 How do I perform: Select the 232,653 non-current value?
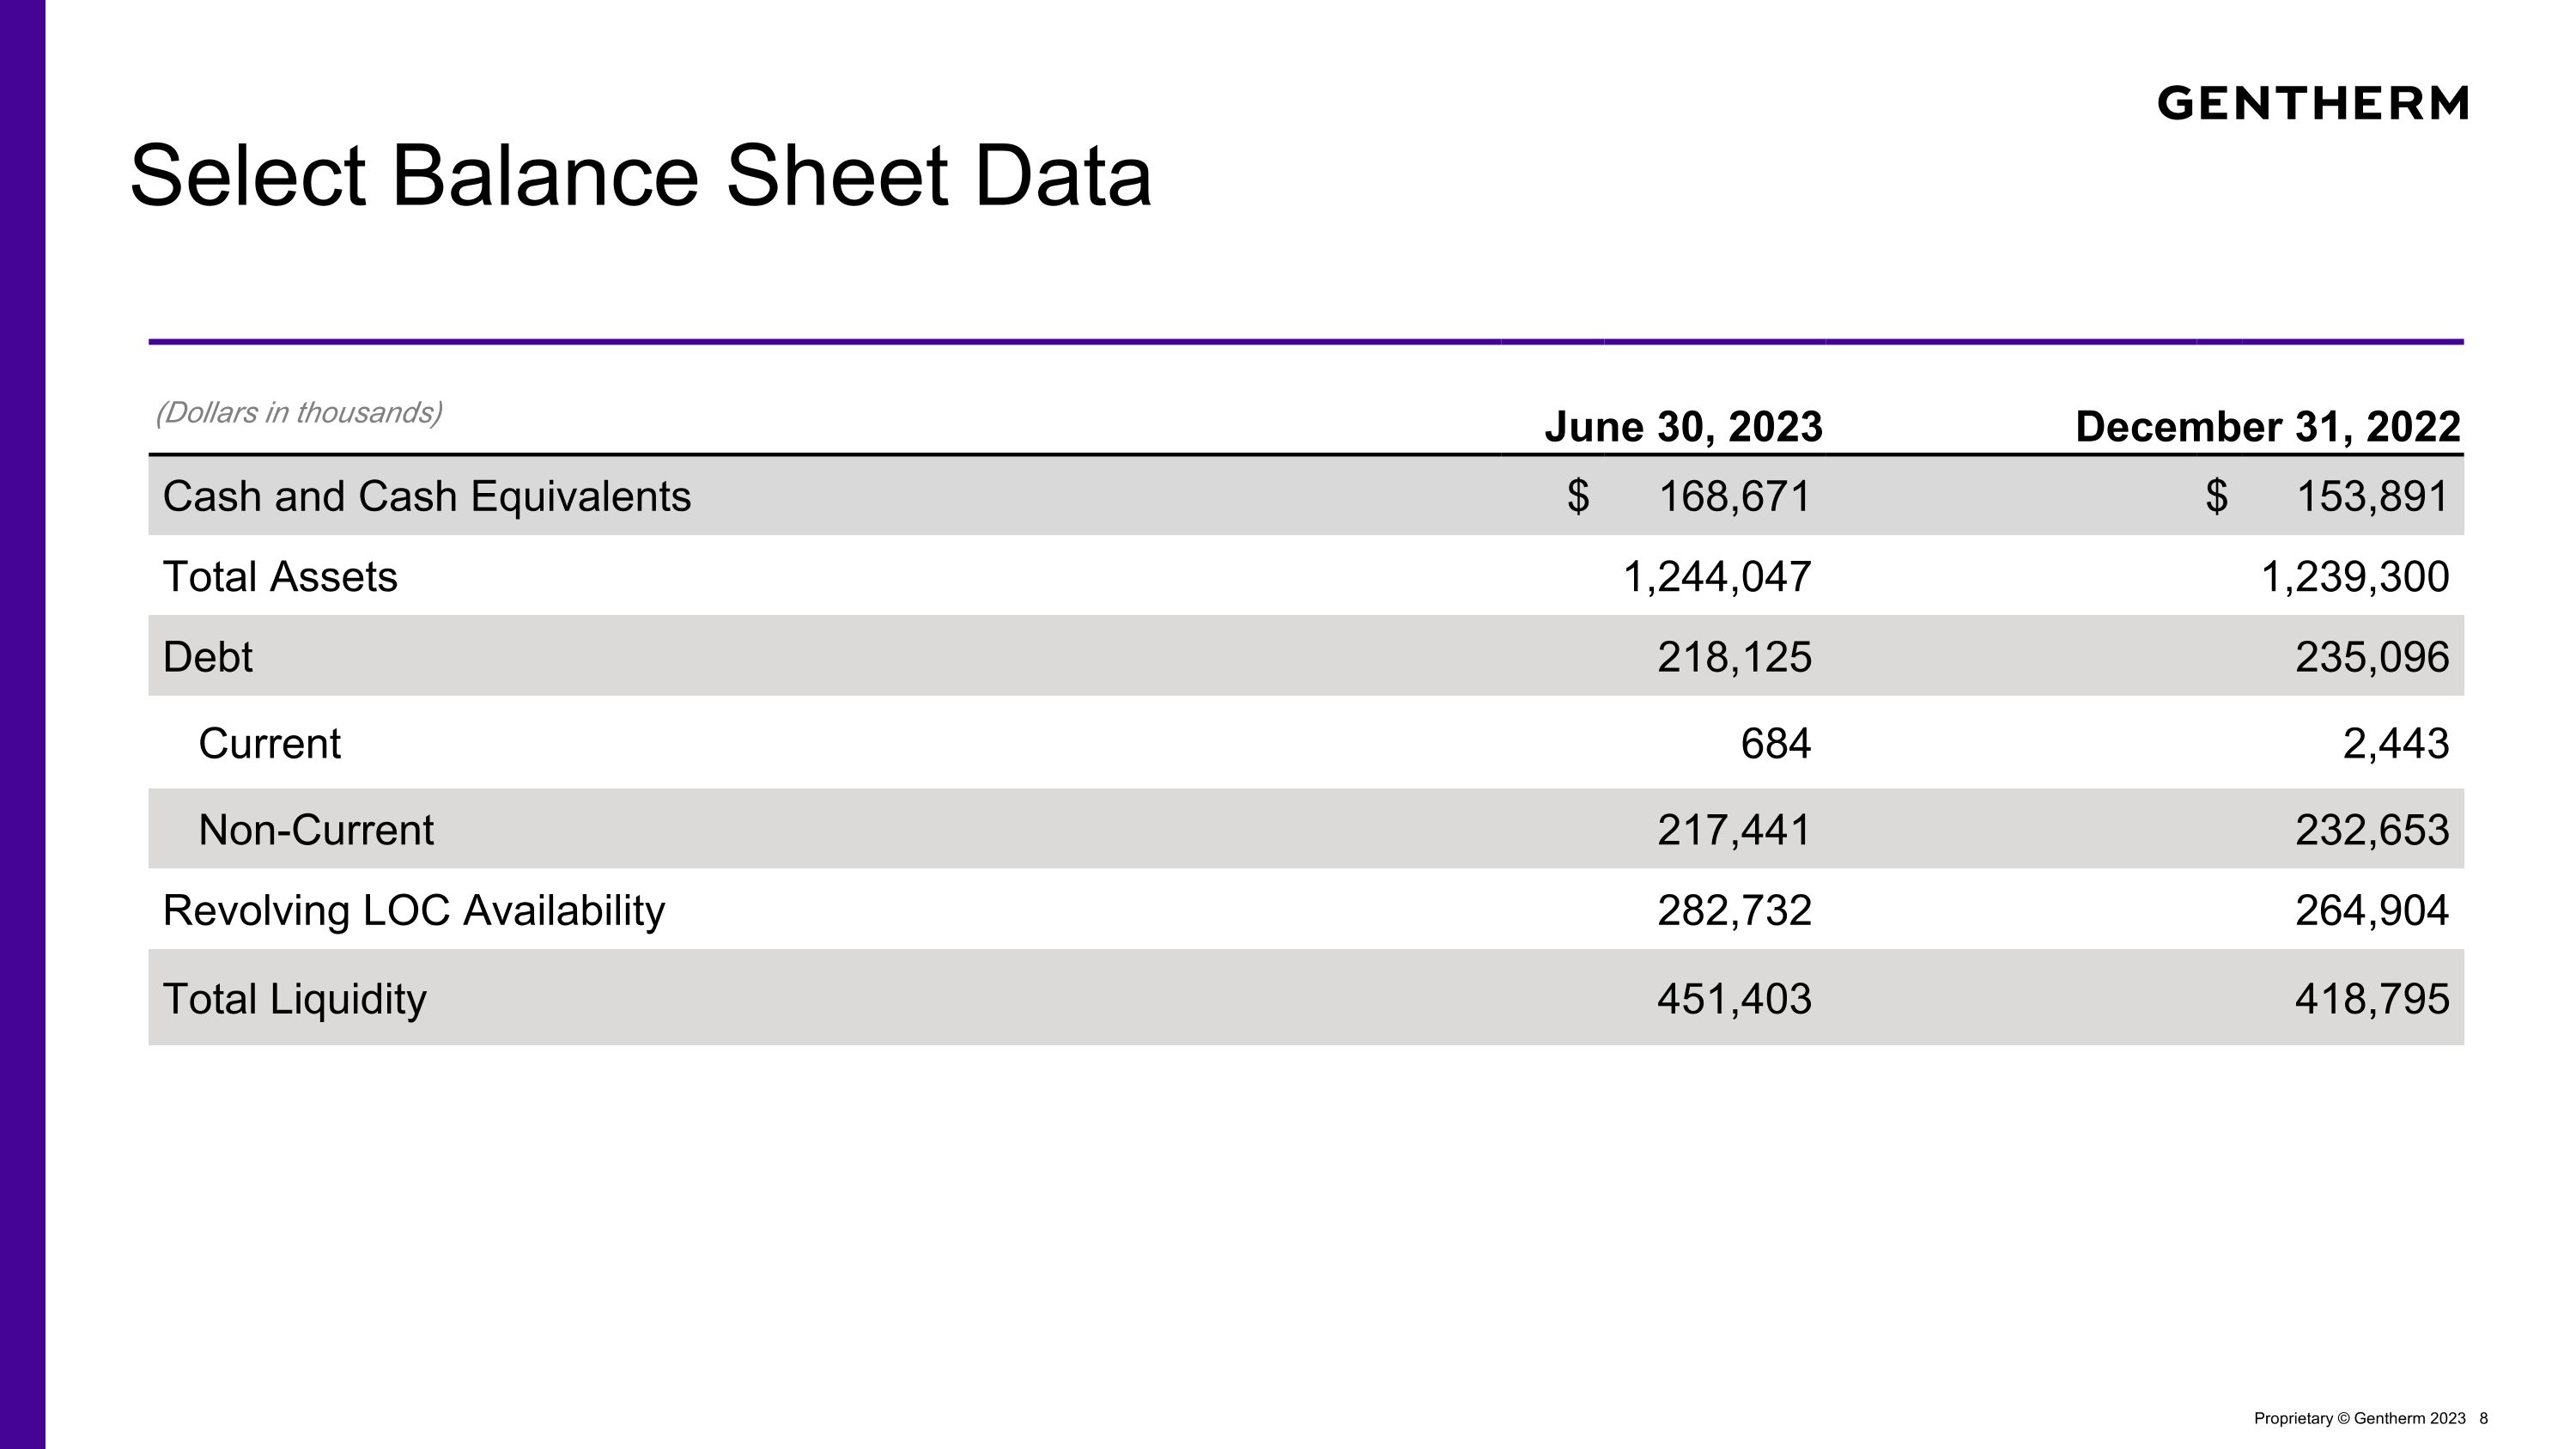2372,830
